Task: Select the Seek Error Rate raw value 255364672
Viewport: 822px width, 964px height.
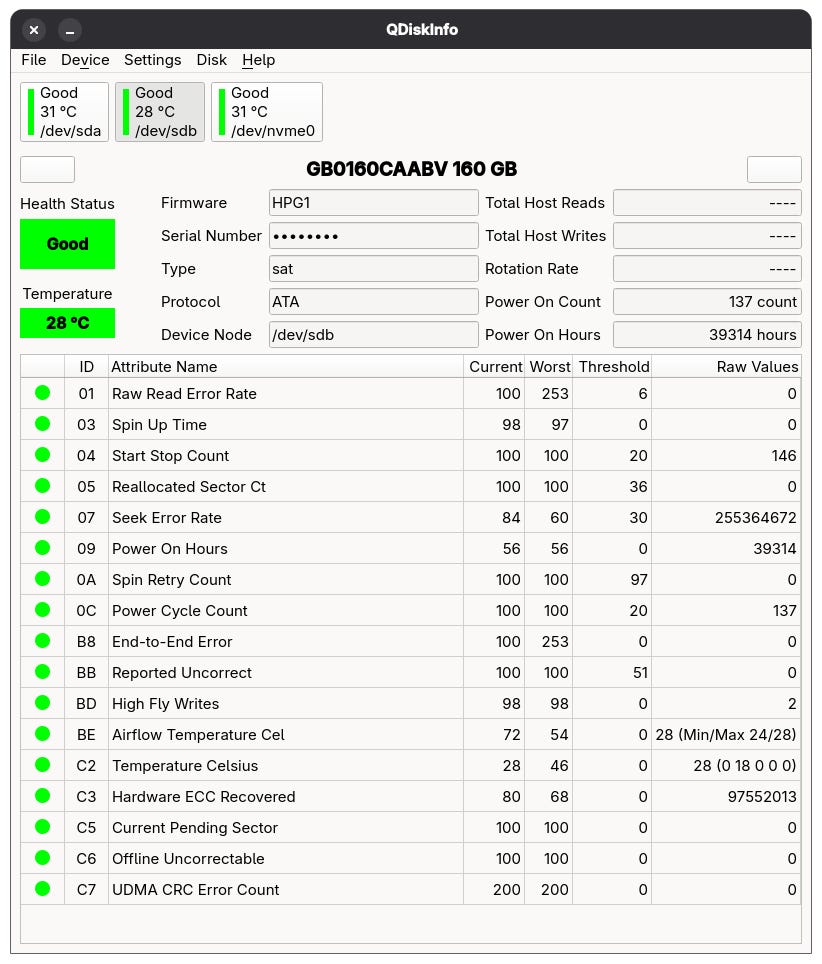Action: click(756, 518)
